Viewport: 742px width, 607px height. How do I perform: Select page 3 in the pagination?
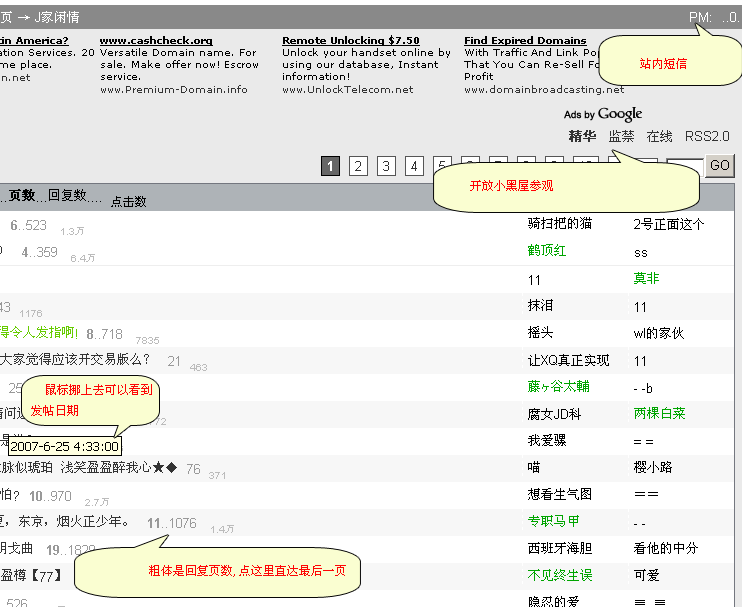[x=386, y=166]
